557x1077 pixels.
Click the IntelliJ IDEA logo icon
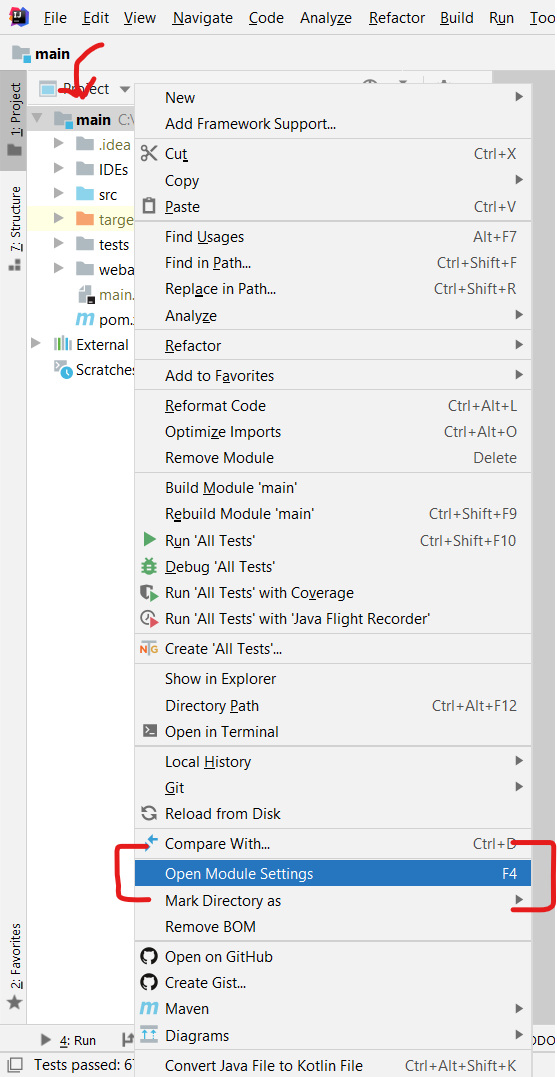pos(17,16)
